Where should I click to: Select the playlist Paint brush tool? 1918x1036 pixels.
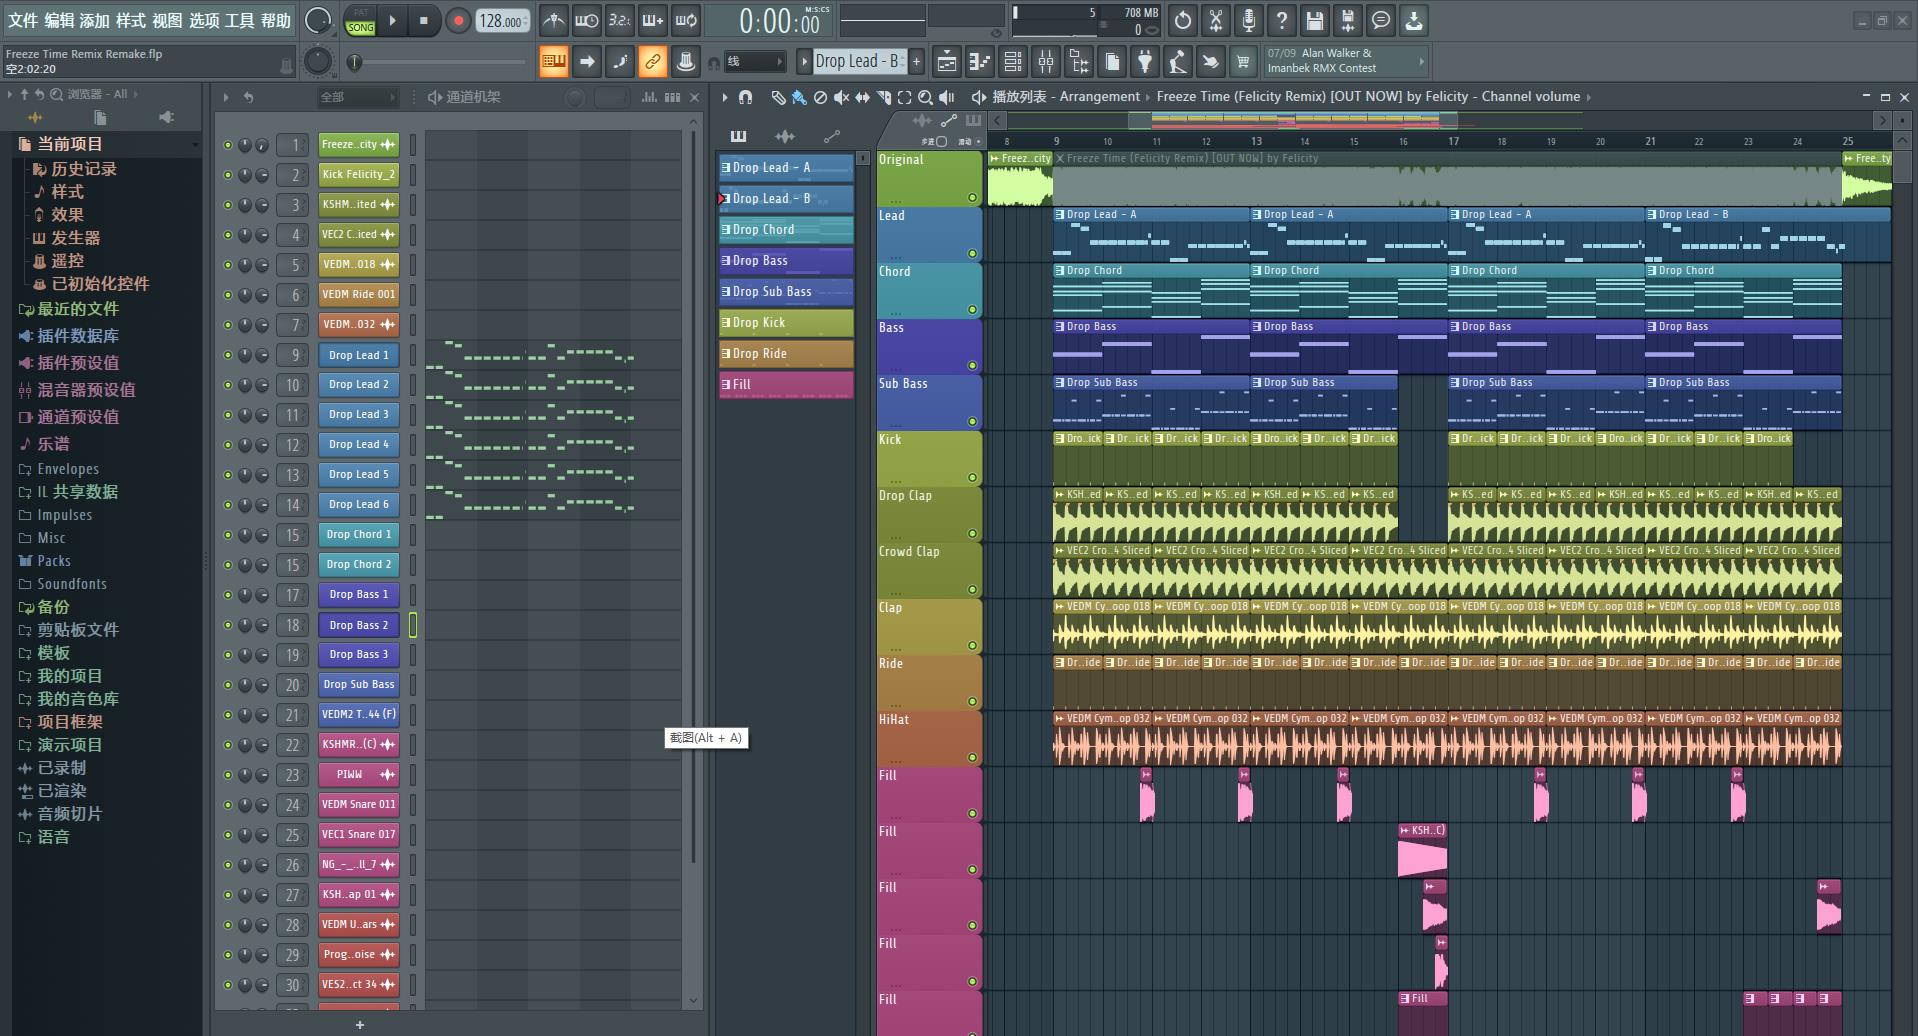coord(798,97)
